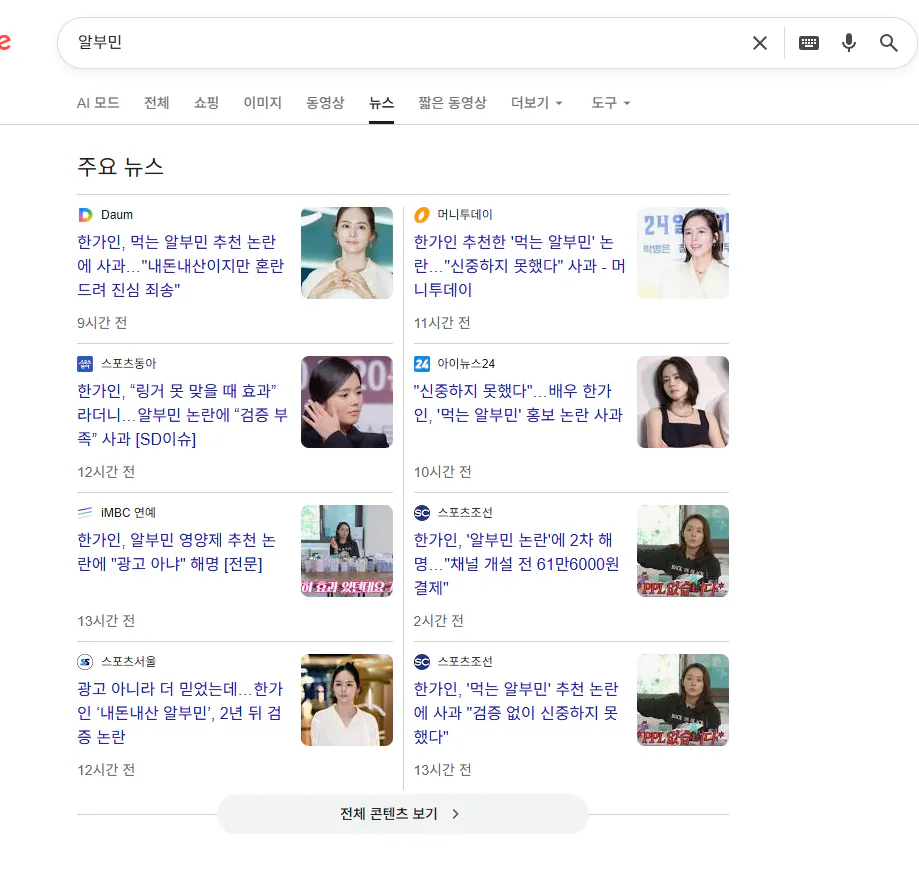Click the iMBC 연예 source logo icon
The height and width of the screenshot is (874, 919).
click(x=86, y=513)
